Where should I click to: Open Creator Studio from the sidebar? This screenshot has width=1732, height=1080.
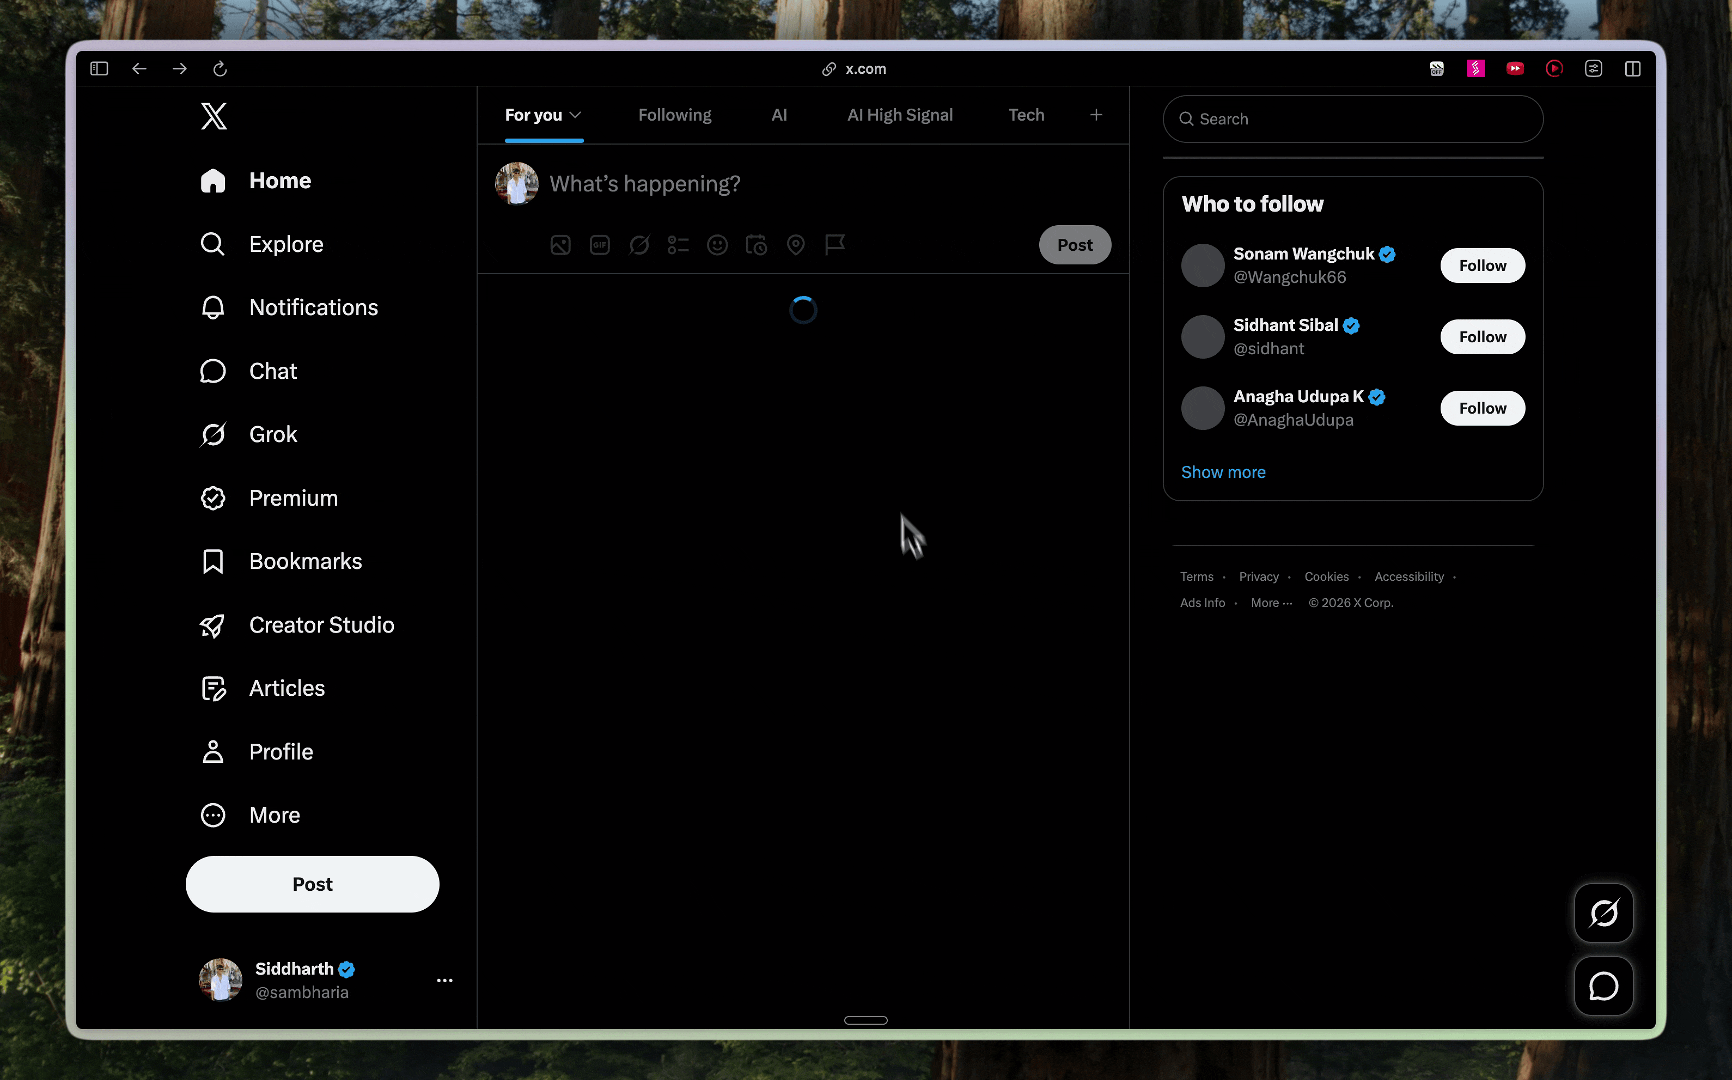pos(297,625)
